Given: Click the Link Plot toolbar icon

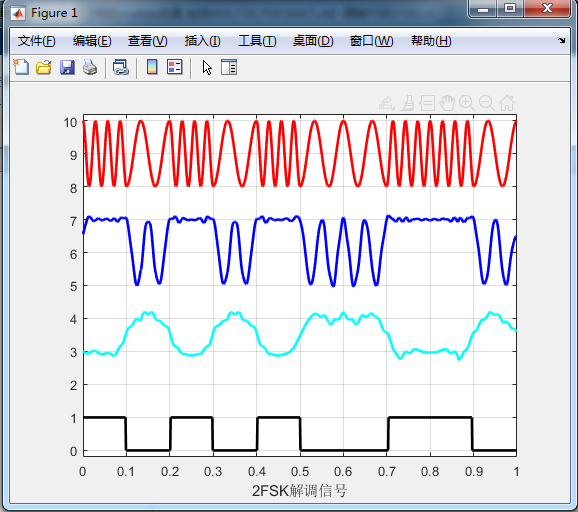Looking at the screenshot, I should 121,67.
